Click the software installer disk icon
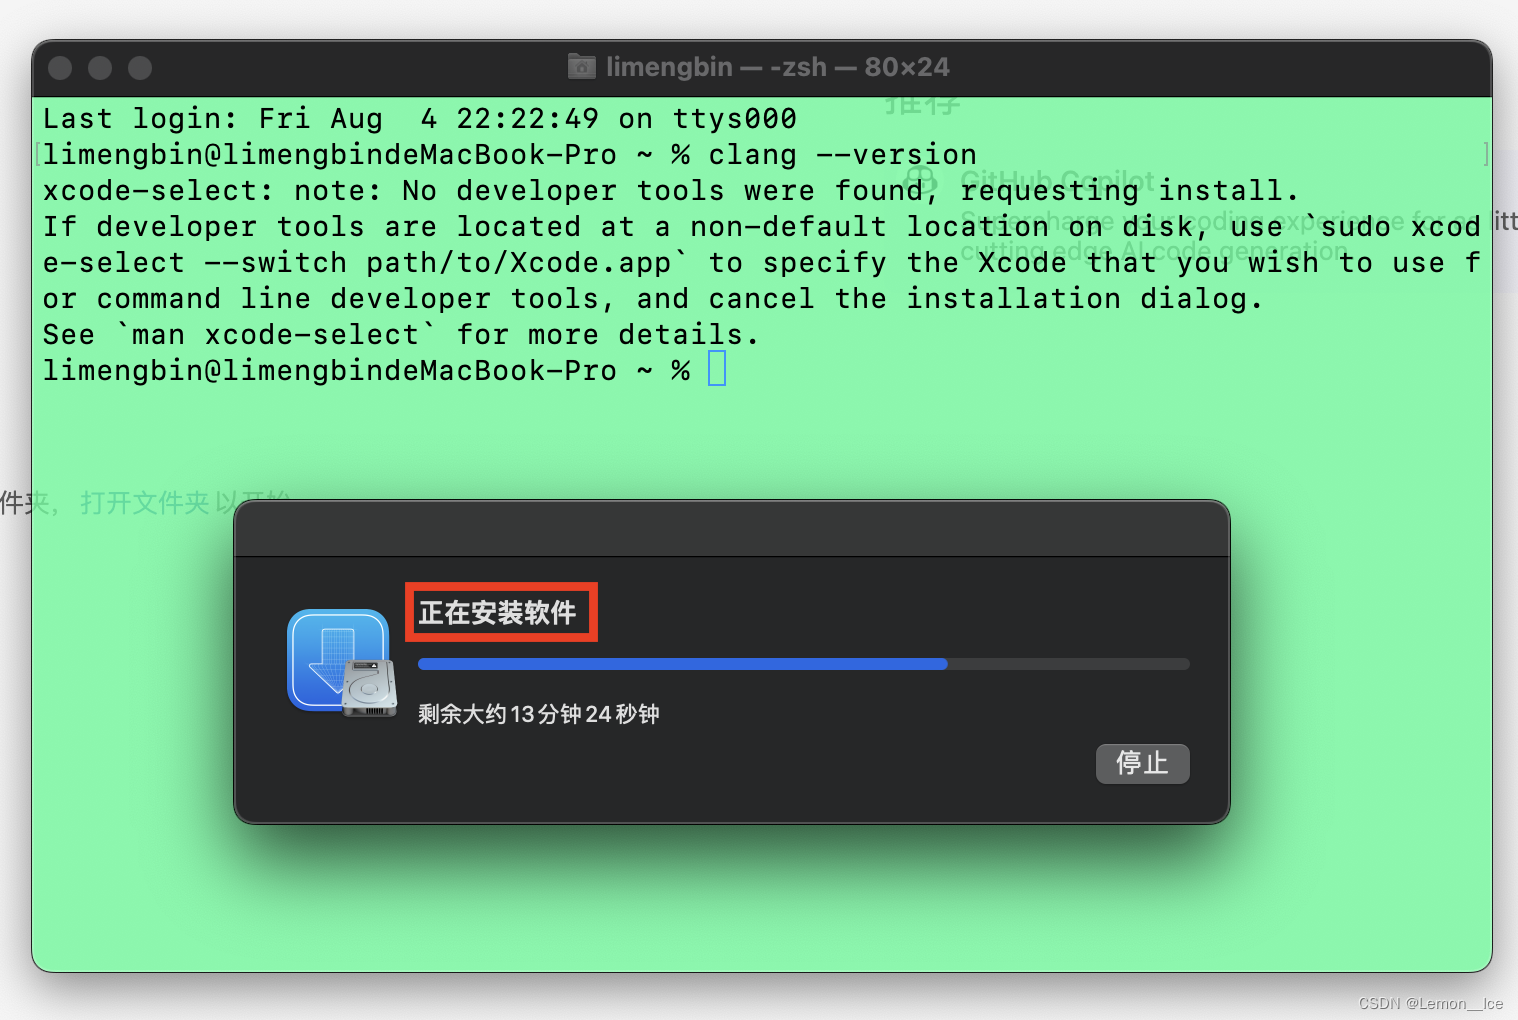This screenshot has width=1518, height=1020. (343, 663)
